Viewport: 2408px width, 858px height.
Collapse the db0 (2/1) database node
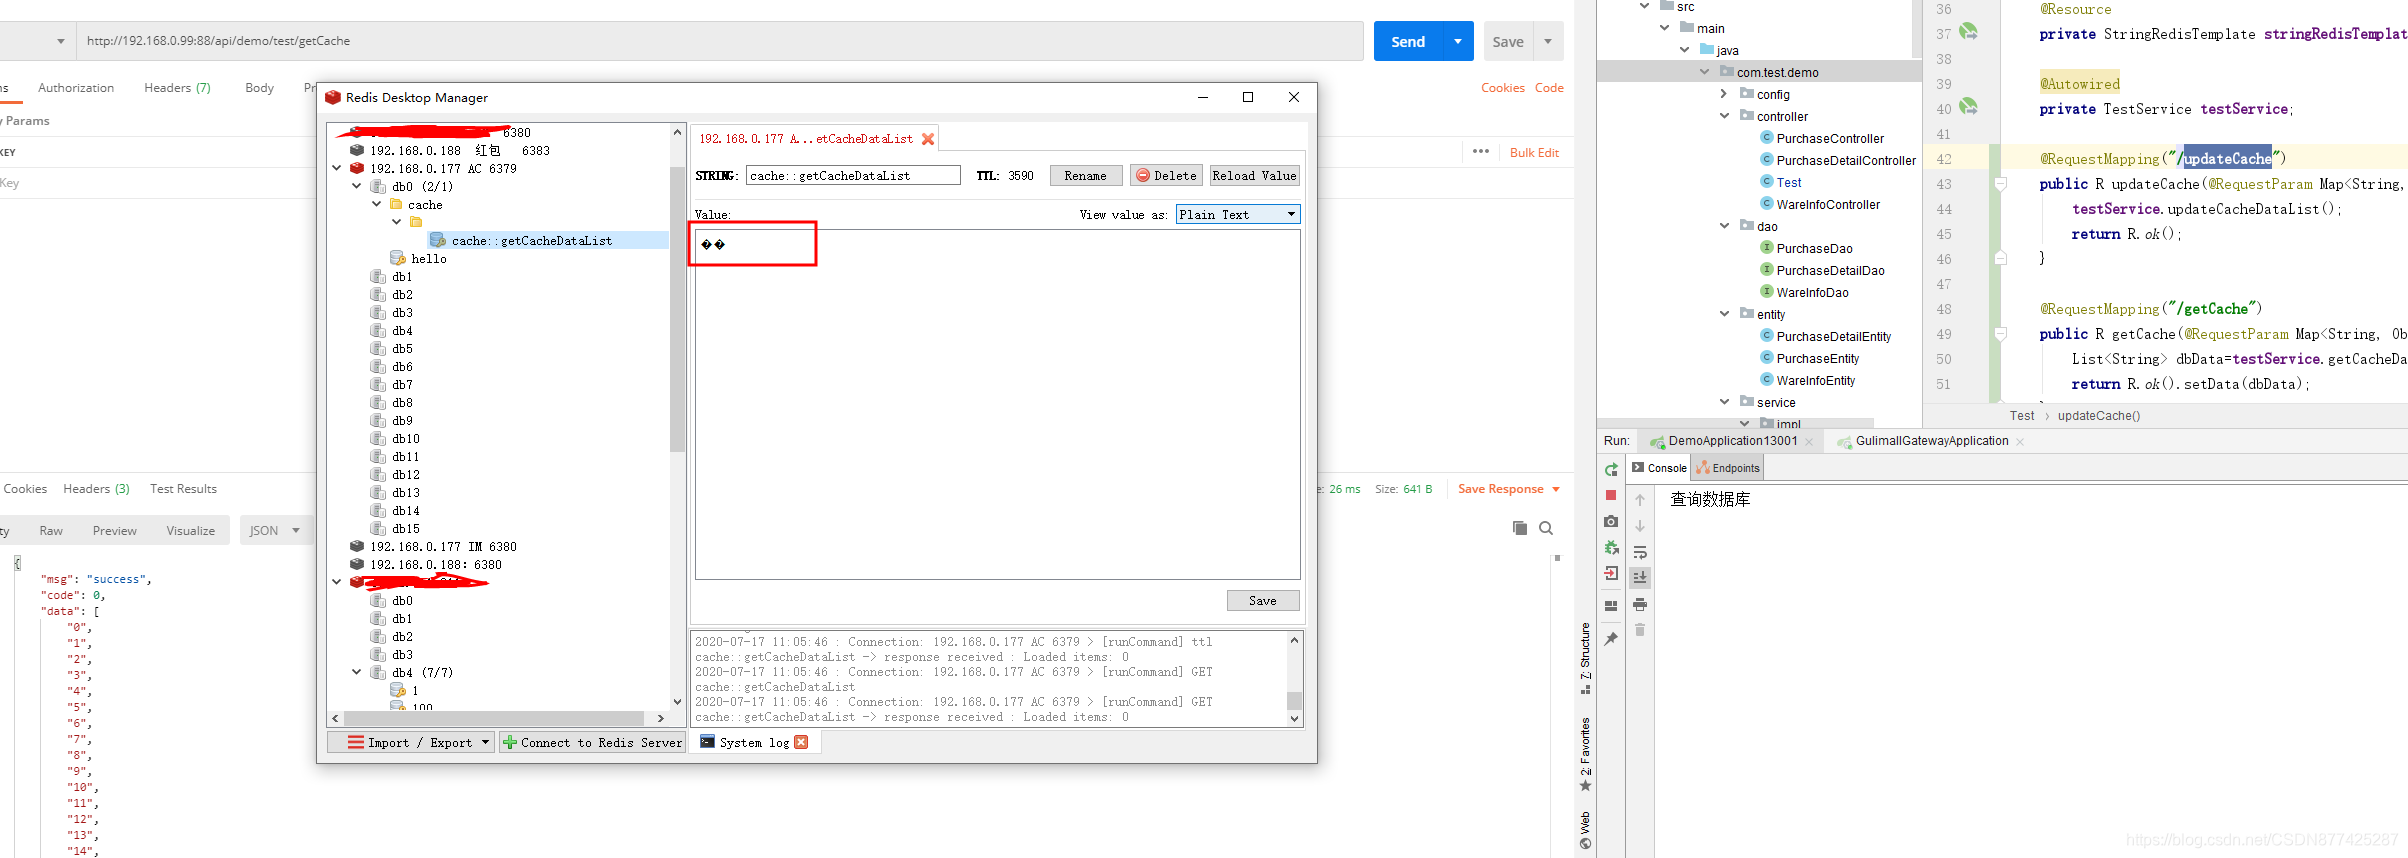click(357, 186)
